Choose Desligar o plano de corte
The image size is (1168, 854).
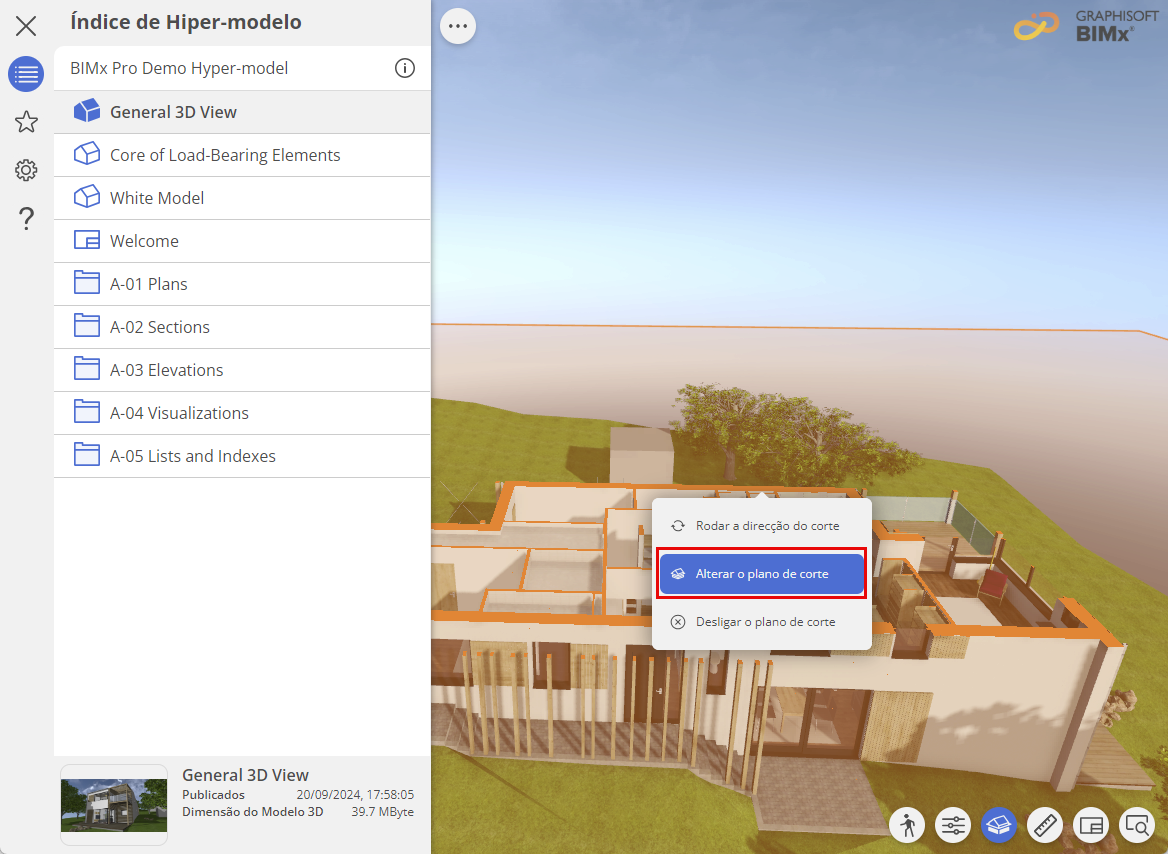(x=761, y=621)
